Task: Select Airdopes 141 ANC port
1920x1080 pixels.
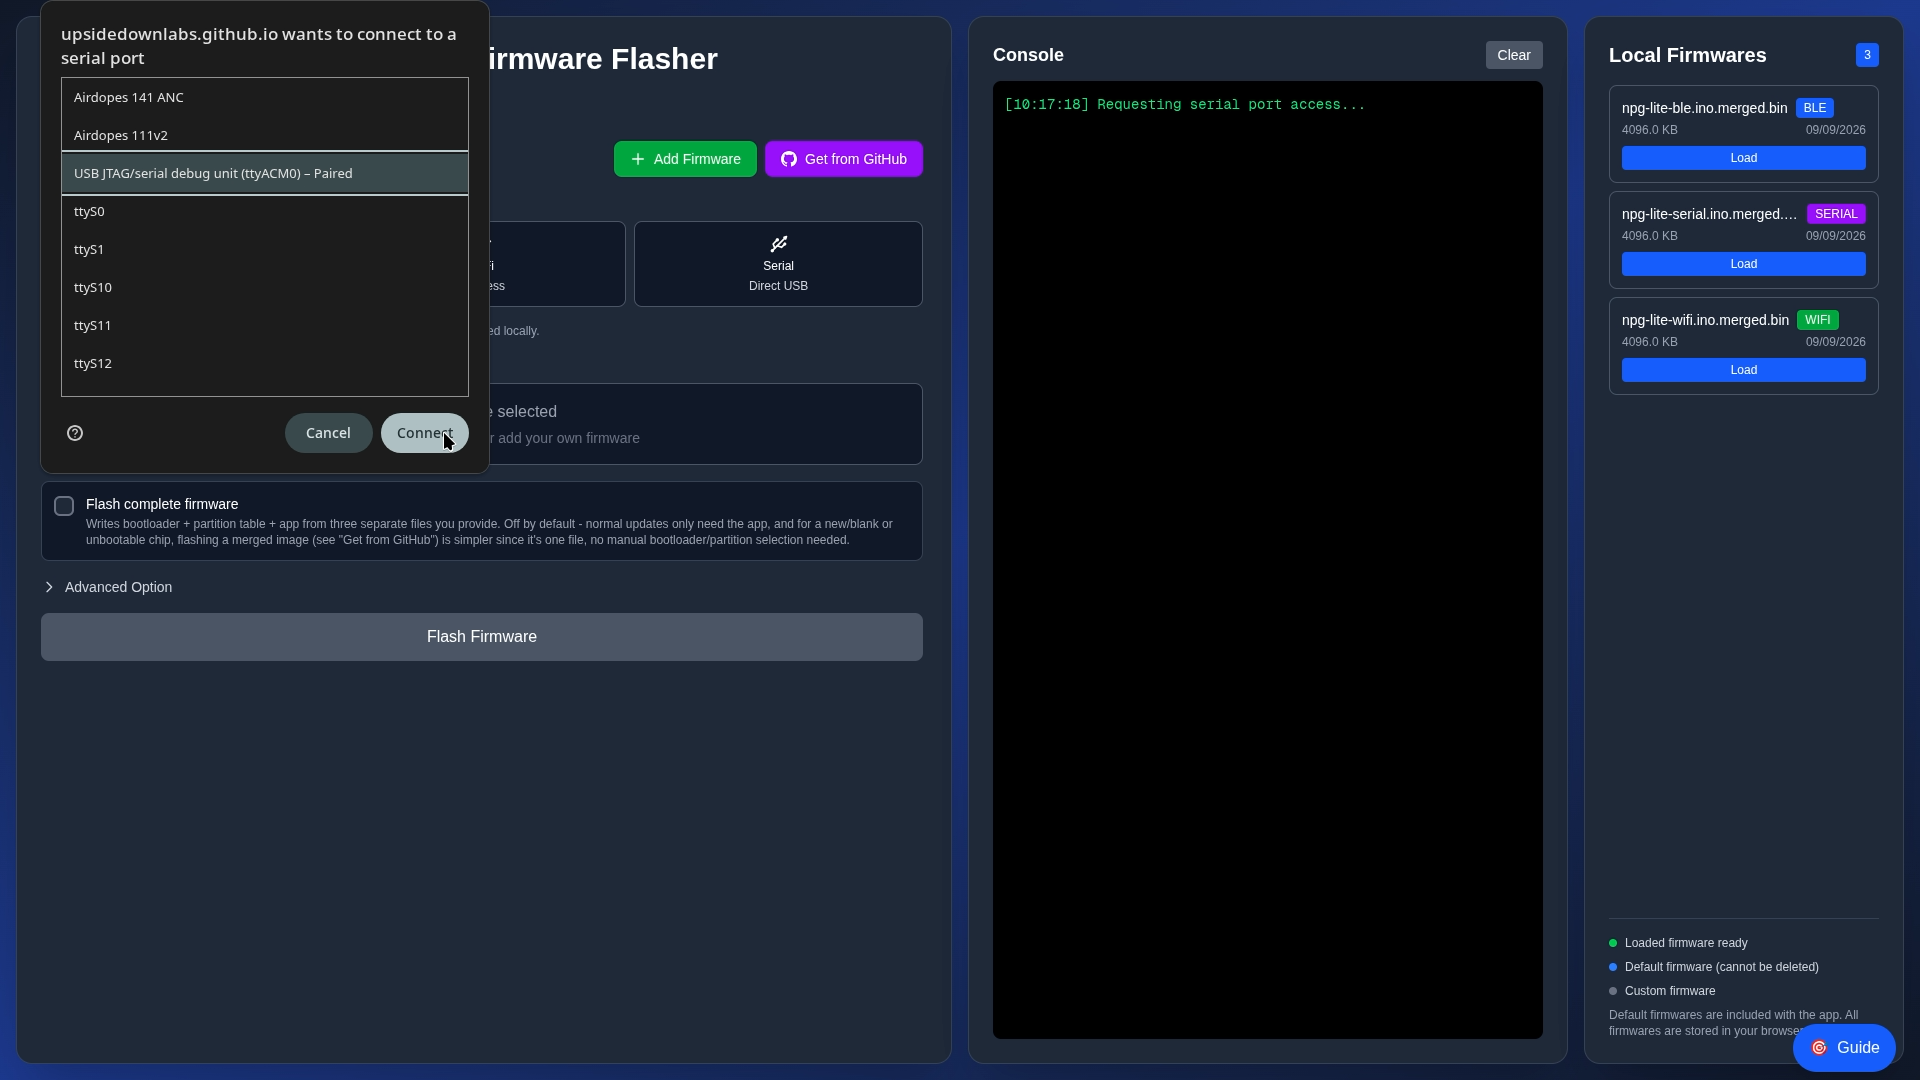Action: (x=265, y=97)
